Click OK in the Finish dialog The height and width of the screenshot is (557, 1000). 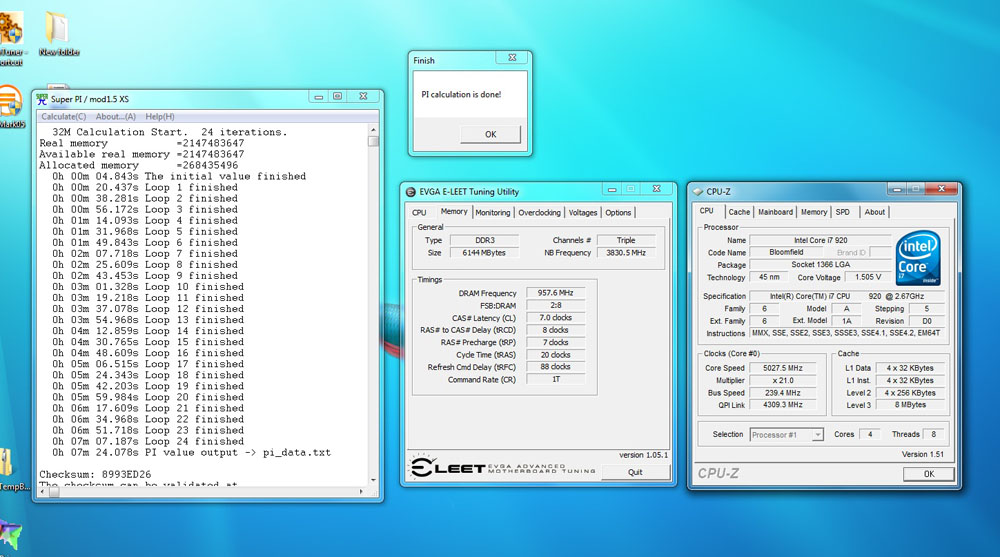pos(490,134)
